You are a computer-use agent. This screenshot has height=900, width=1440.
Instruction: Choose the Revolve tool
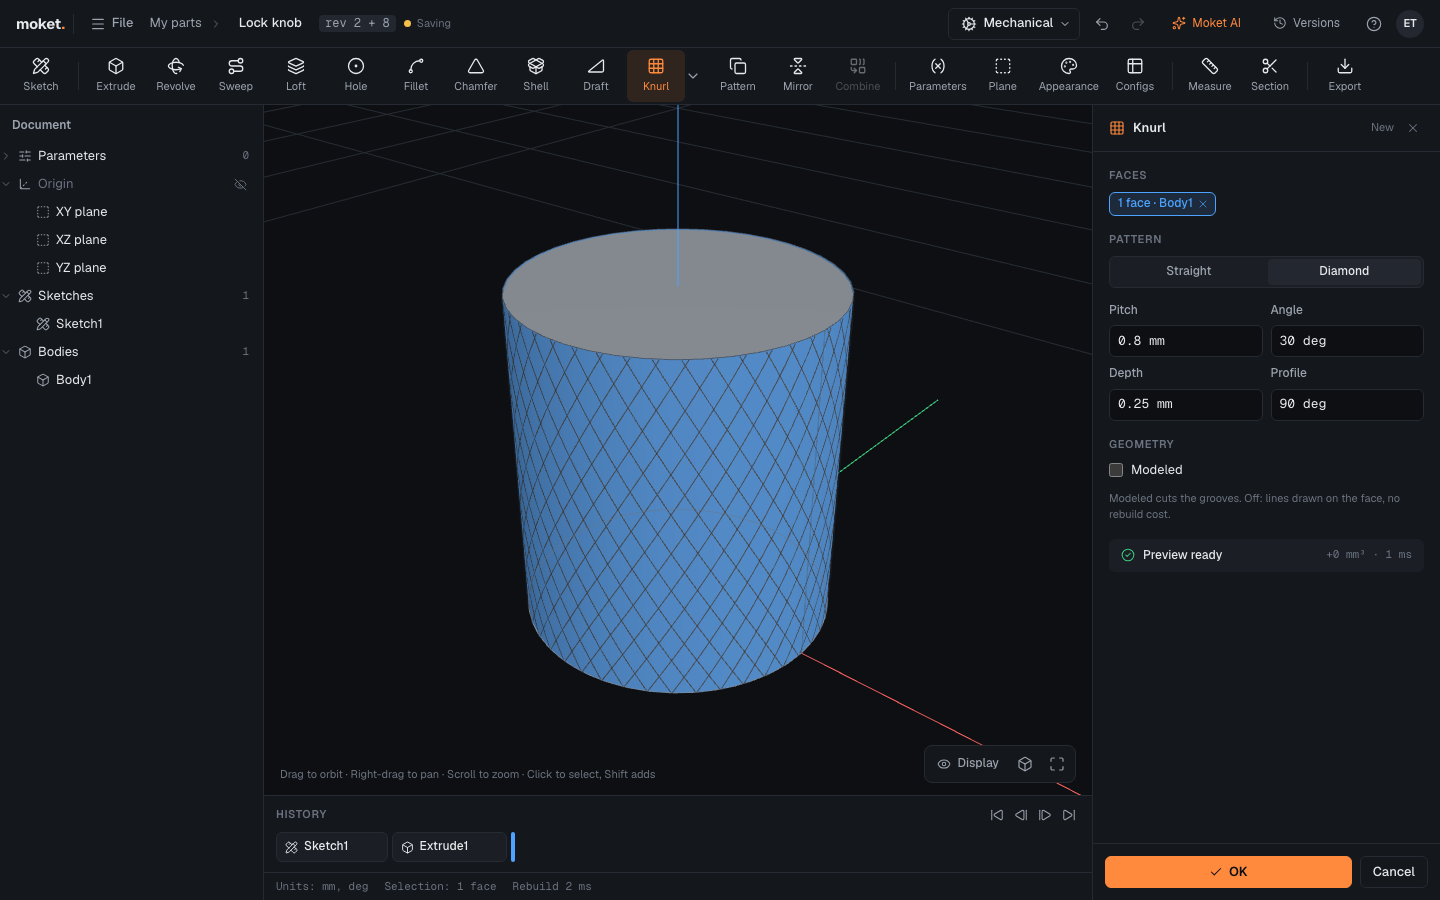[176, 75]
